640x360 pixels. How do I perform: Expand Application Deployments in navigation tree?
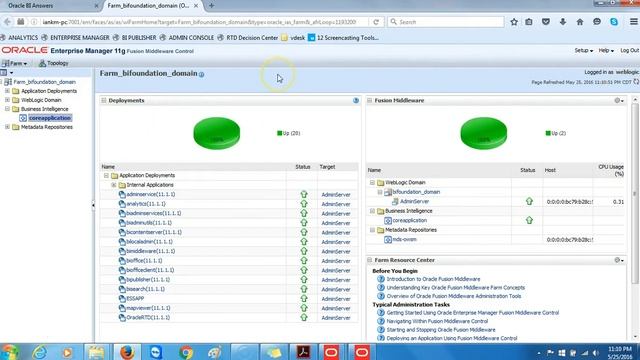pos(7,91)
